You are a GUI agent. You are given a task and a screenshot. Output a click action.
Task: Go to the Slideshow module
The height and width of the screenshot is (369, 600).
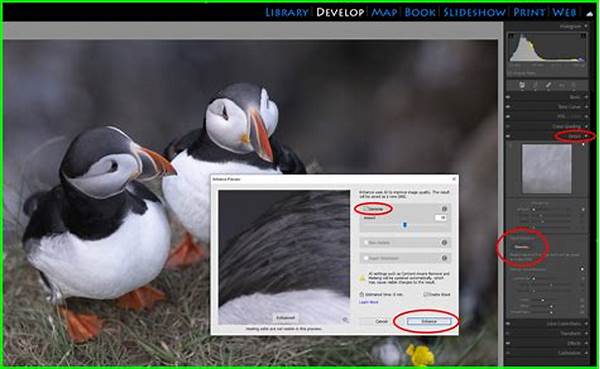(x=474, y=12)
